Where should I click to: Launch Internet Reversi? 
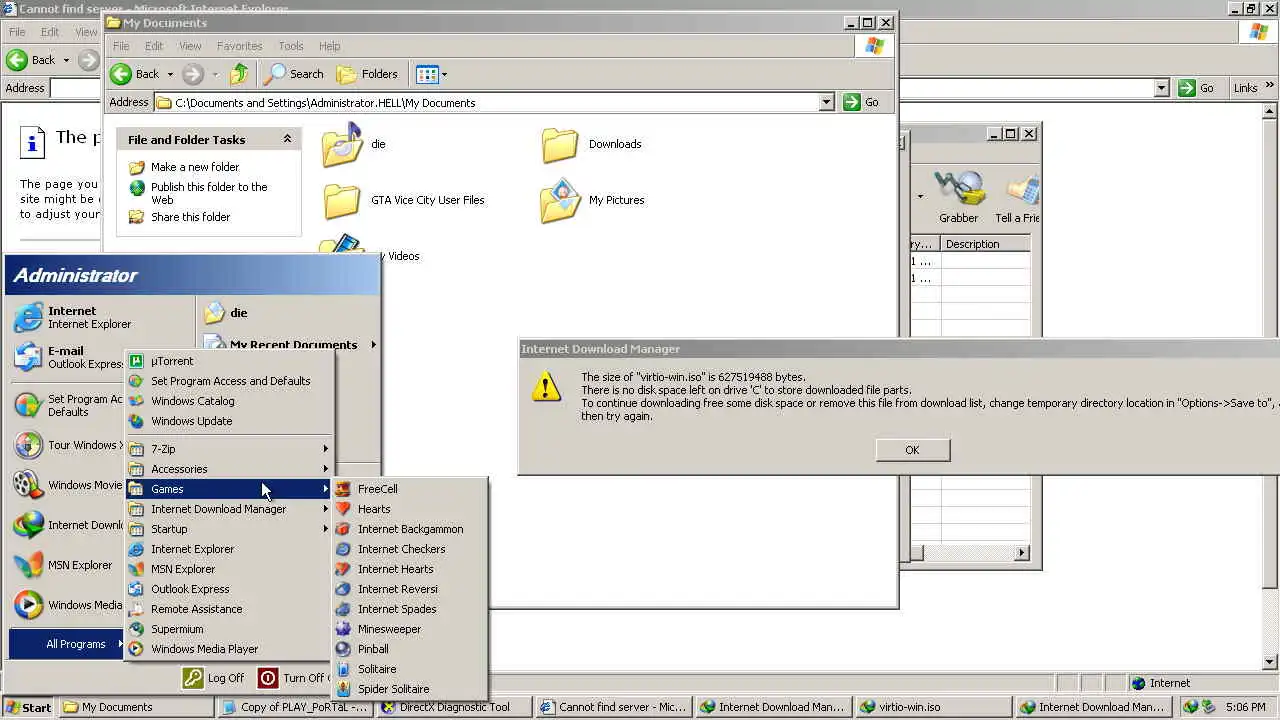[x=410, y=589]
